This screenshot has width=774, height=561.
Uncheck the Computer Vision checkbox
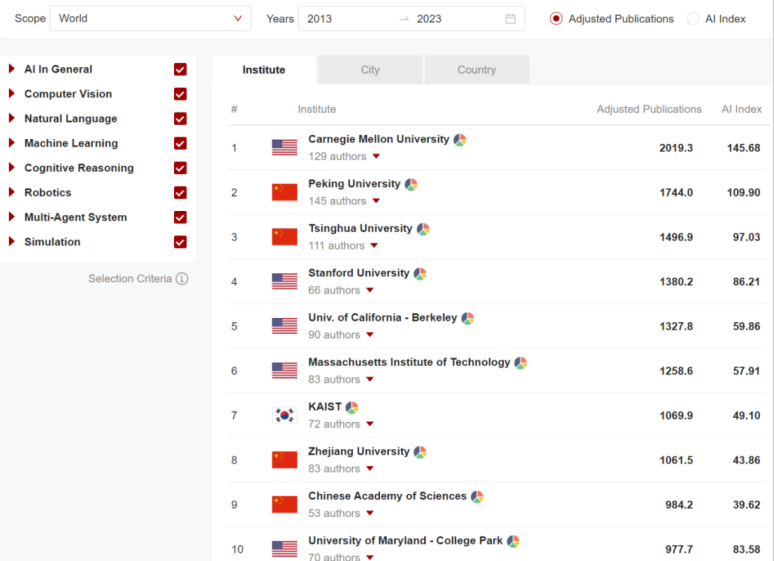tap(180, 94)
